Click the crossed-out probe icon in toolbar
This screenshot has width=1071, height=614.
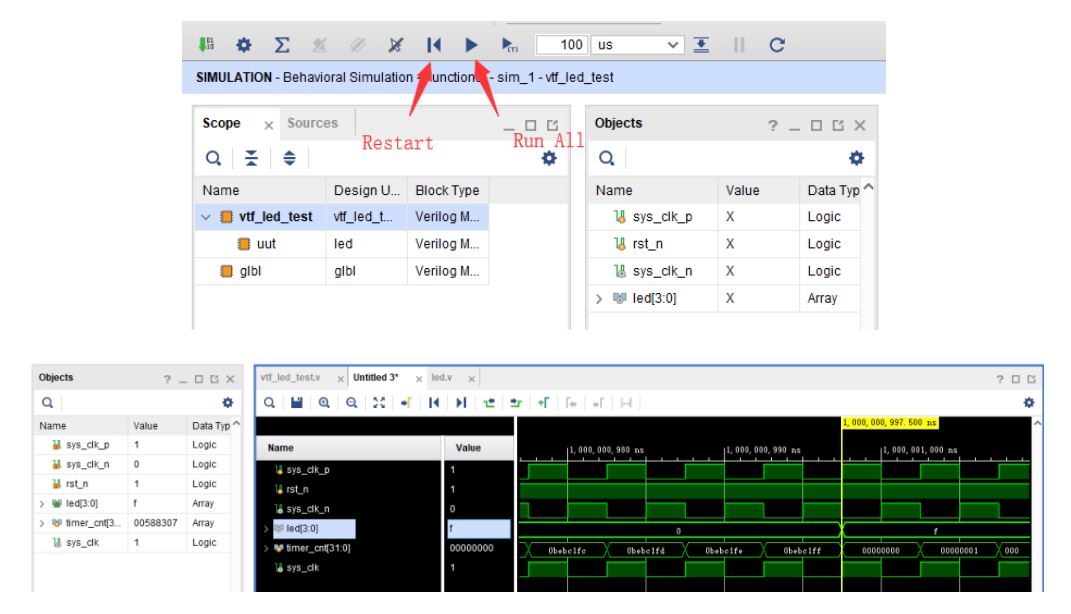[x=395, y=45]
